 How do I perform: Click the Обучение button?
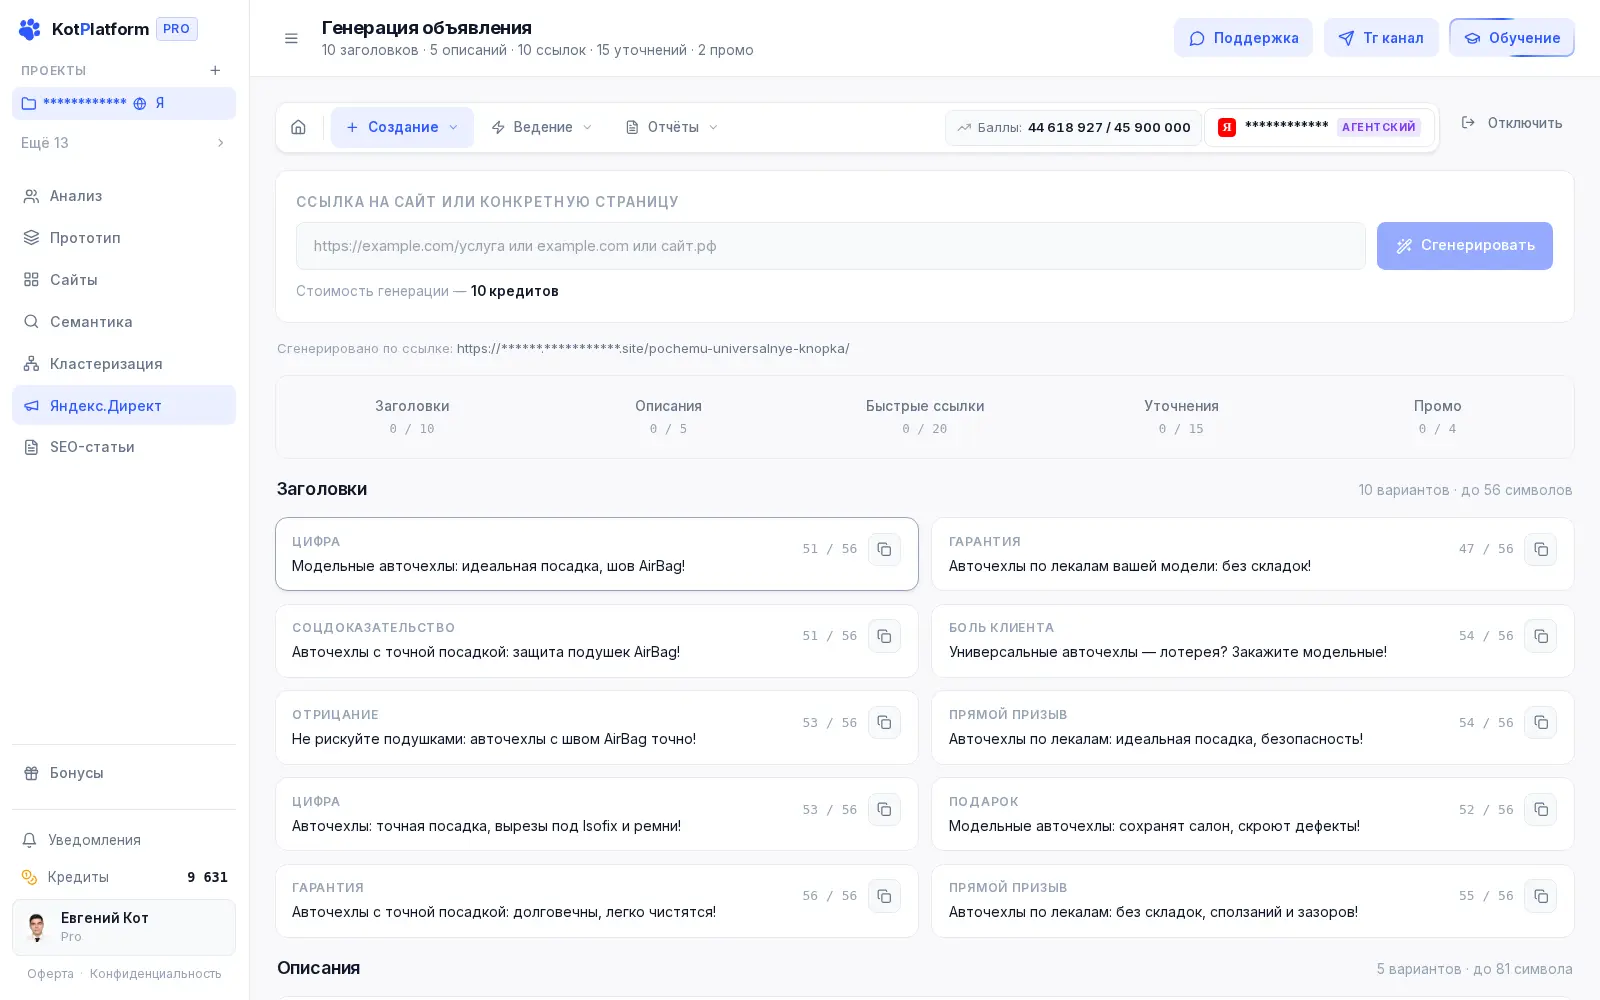tap(1512, 38)
